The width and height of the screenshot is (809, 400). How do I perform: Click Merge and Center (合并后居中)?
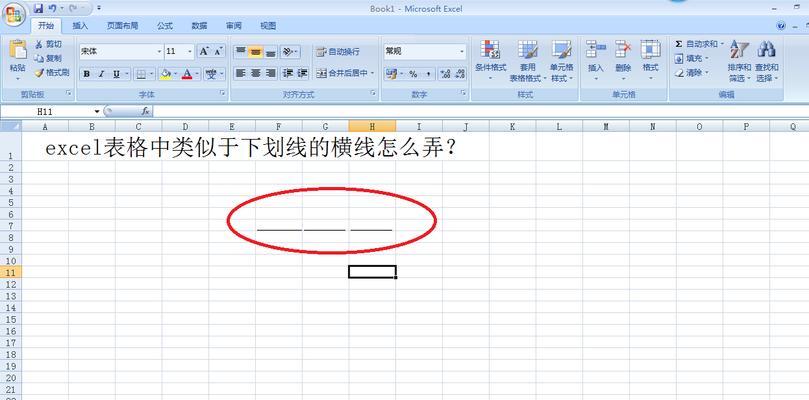(x=345, y=74)
